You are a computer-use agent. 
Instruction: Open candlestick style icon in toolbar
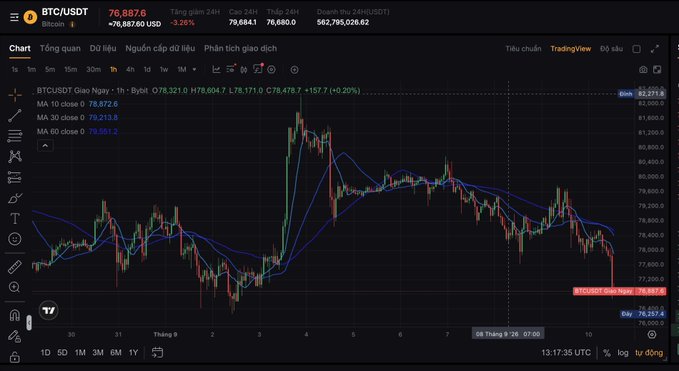(x=244, y=69)
